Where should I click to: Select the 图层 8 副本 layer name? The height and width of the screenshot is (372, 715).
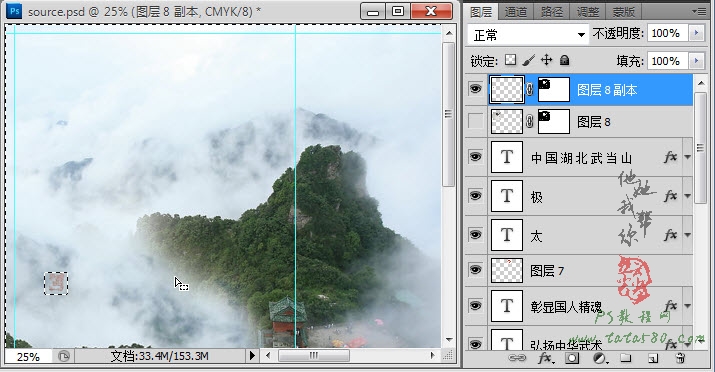pos(607,90)
